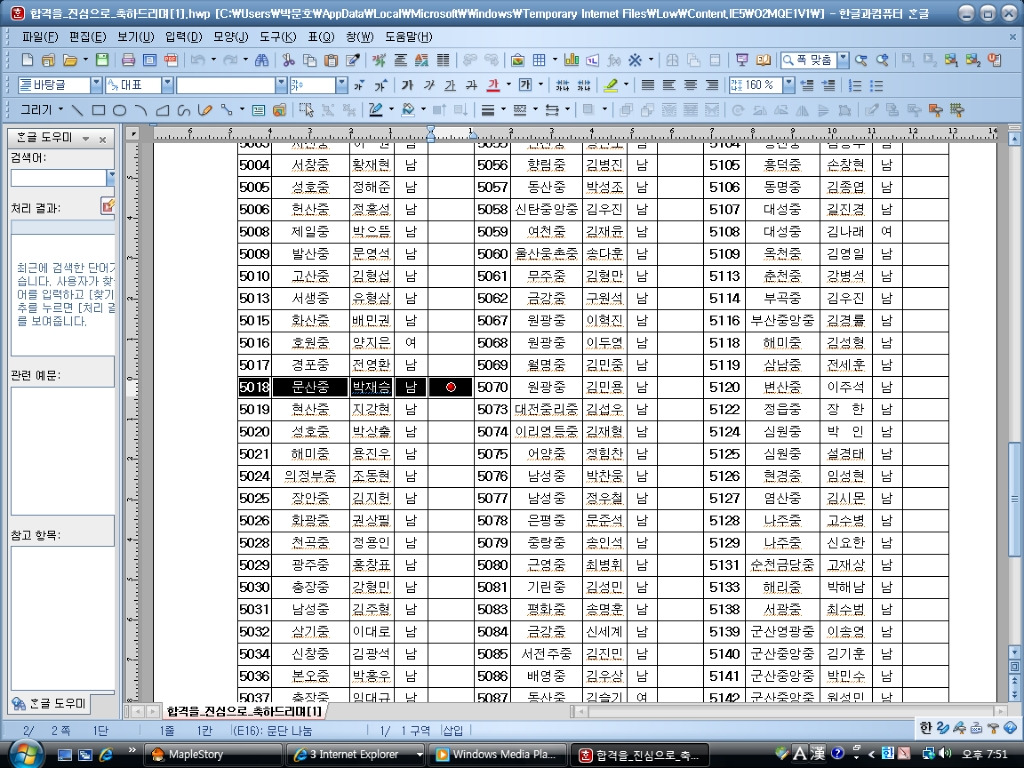The image size is (1024, 768).
Task: Open the paragraph shape icon
Action: 400,60
